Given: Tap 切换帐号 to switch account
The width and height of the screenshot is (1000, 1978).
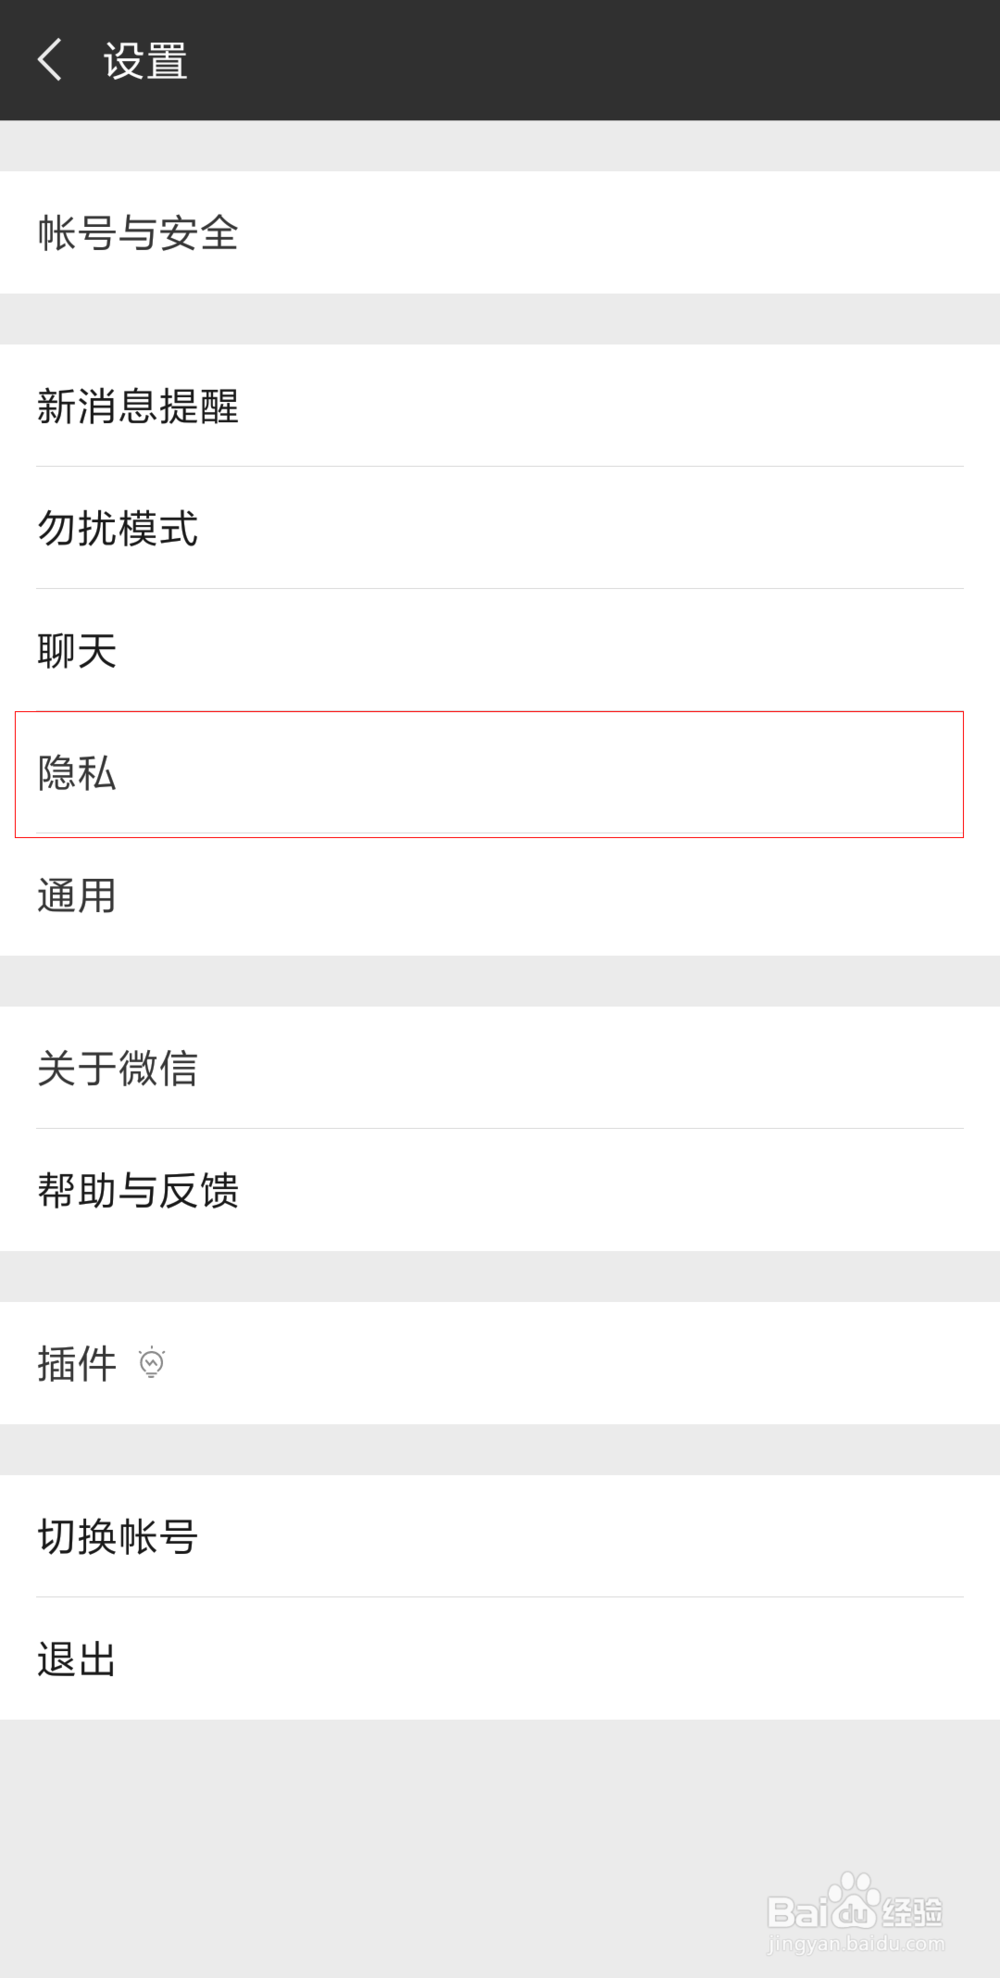Looking at the screenshot, I should 500,1536.
